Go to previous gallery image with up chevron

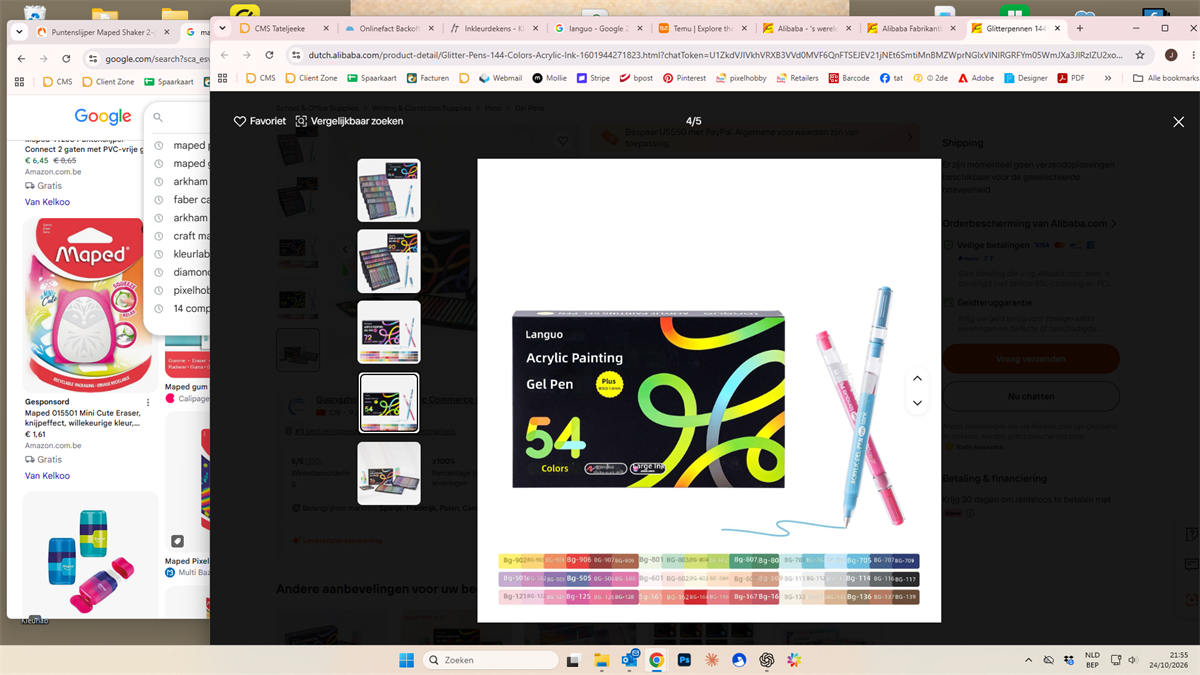click(x=917, y=379)
